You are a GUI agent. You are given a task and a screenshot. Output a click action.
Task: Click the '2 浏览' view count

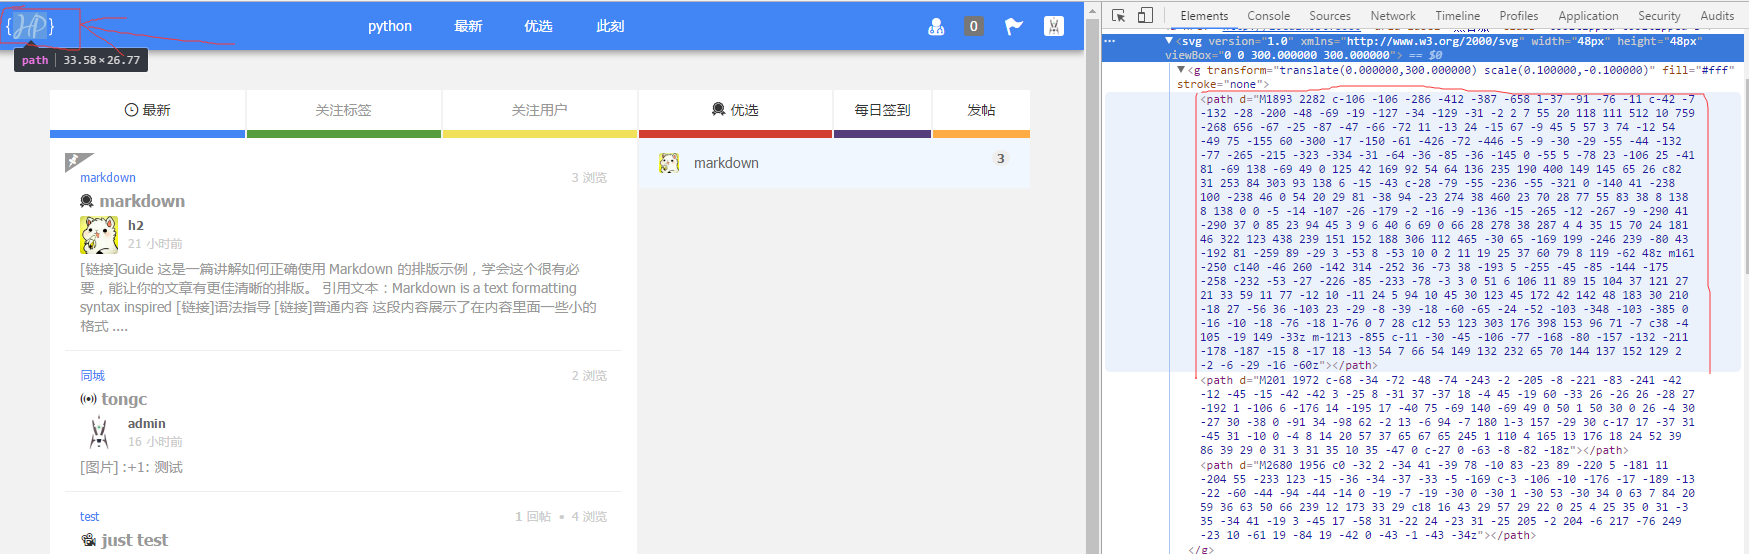pos(589,376)
